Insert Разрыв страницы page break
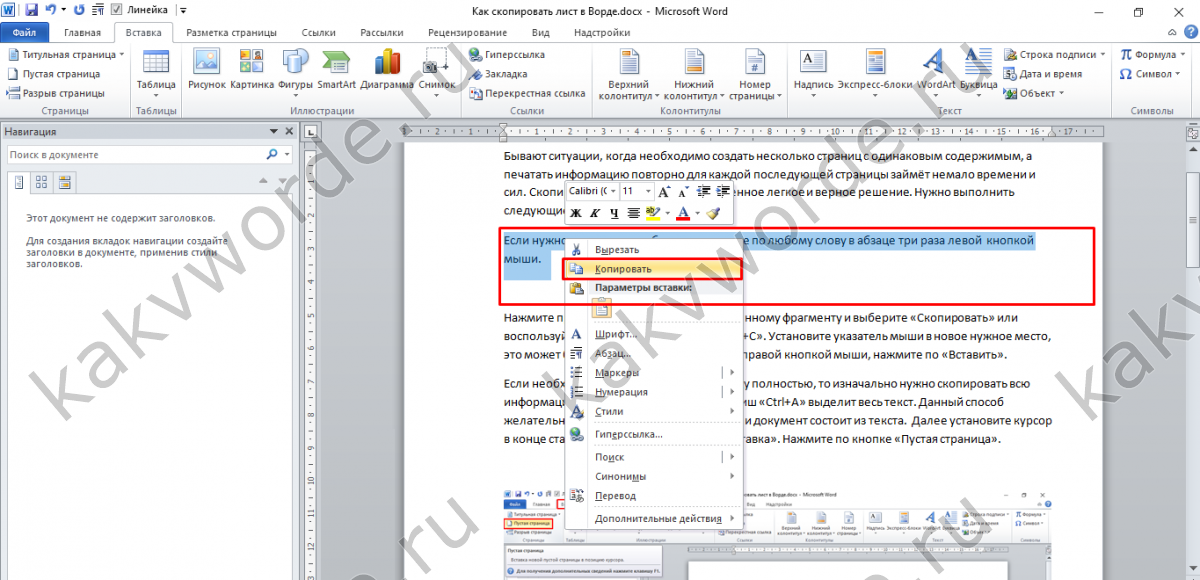Image resolution: width=1200 pixels, height=580 pixels. [x=56, y=93]
